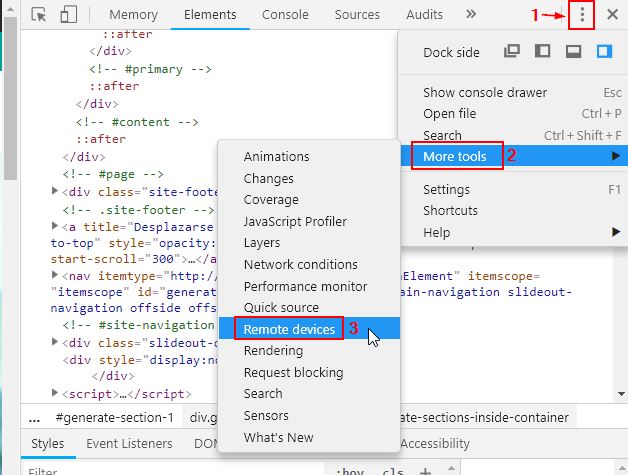Click #generate-section-1 breadcrumb
Viewport: 628px width, 475px height.
pos(115,418)
